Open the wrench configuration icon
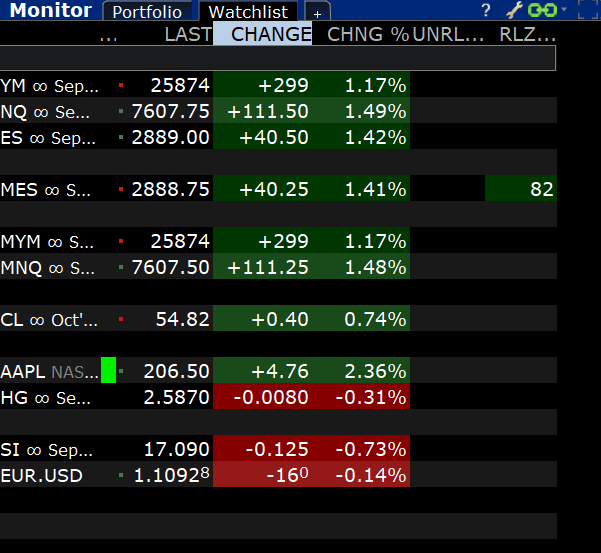The height and width of the screenshot is (553, 601). point(514,10)
